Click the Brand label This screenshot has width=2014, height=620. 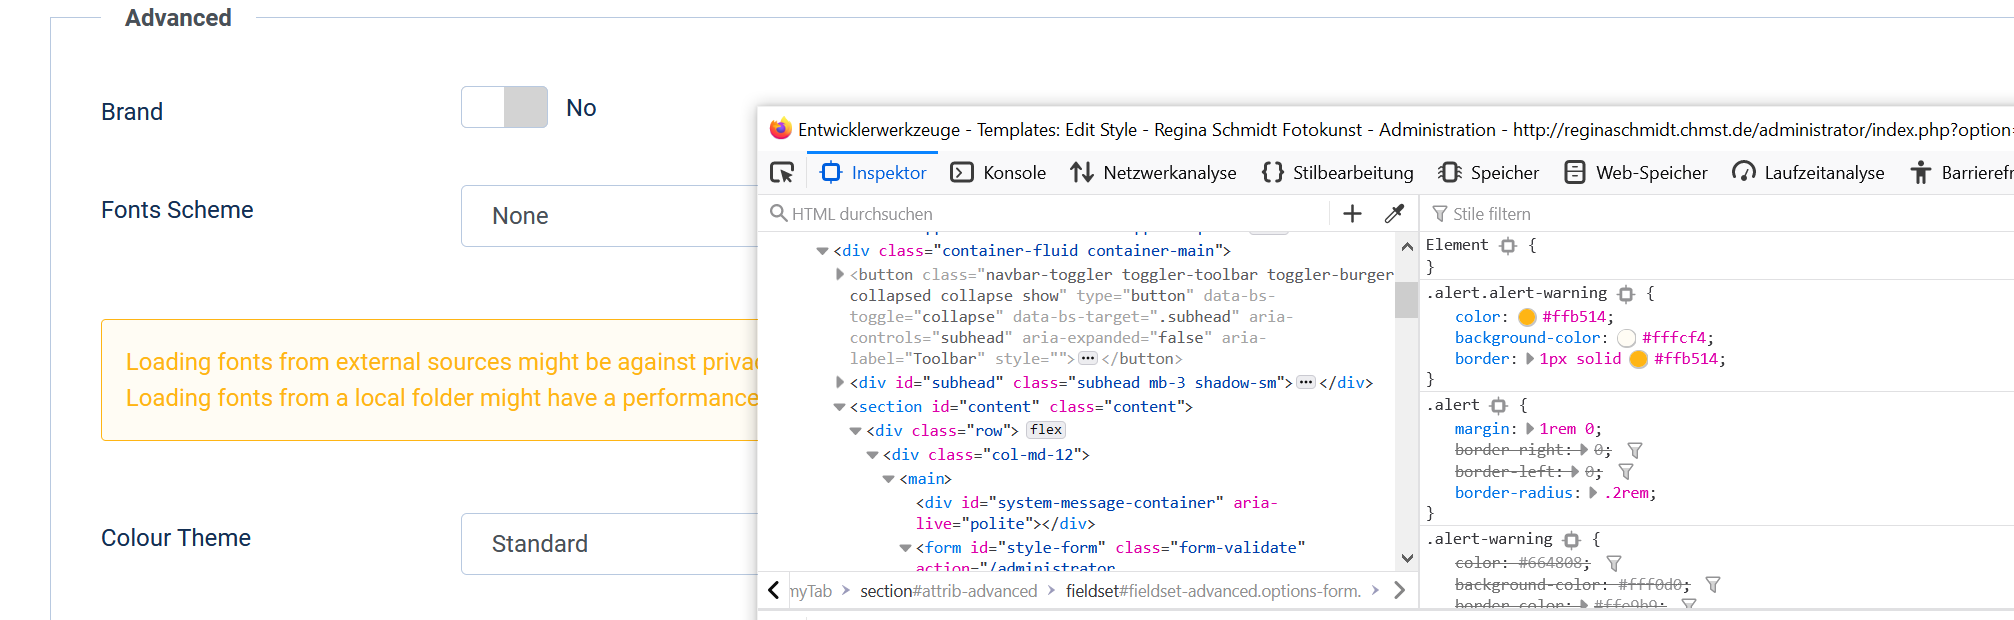(x=132, y=112)
